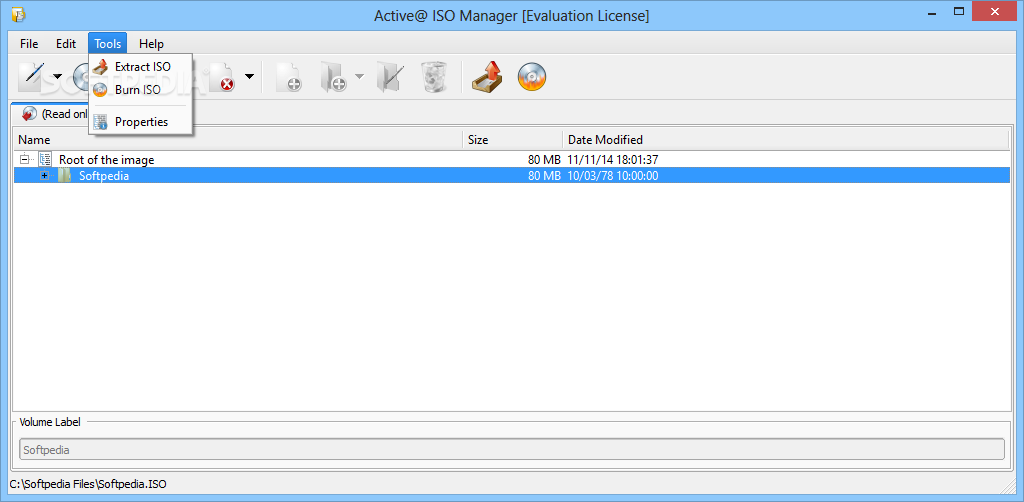Sort by the Name column header
Image resolution: width=1024 pixels, height=502 pixels.
pyautogui.click(x=238, y=140)
